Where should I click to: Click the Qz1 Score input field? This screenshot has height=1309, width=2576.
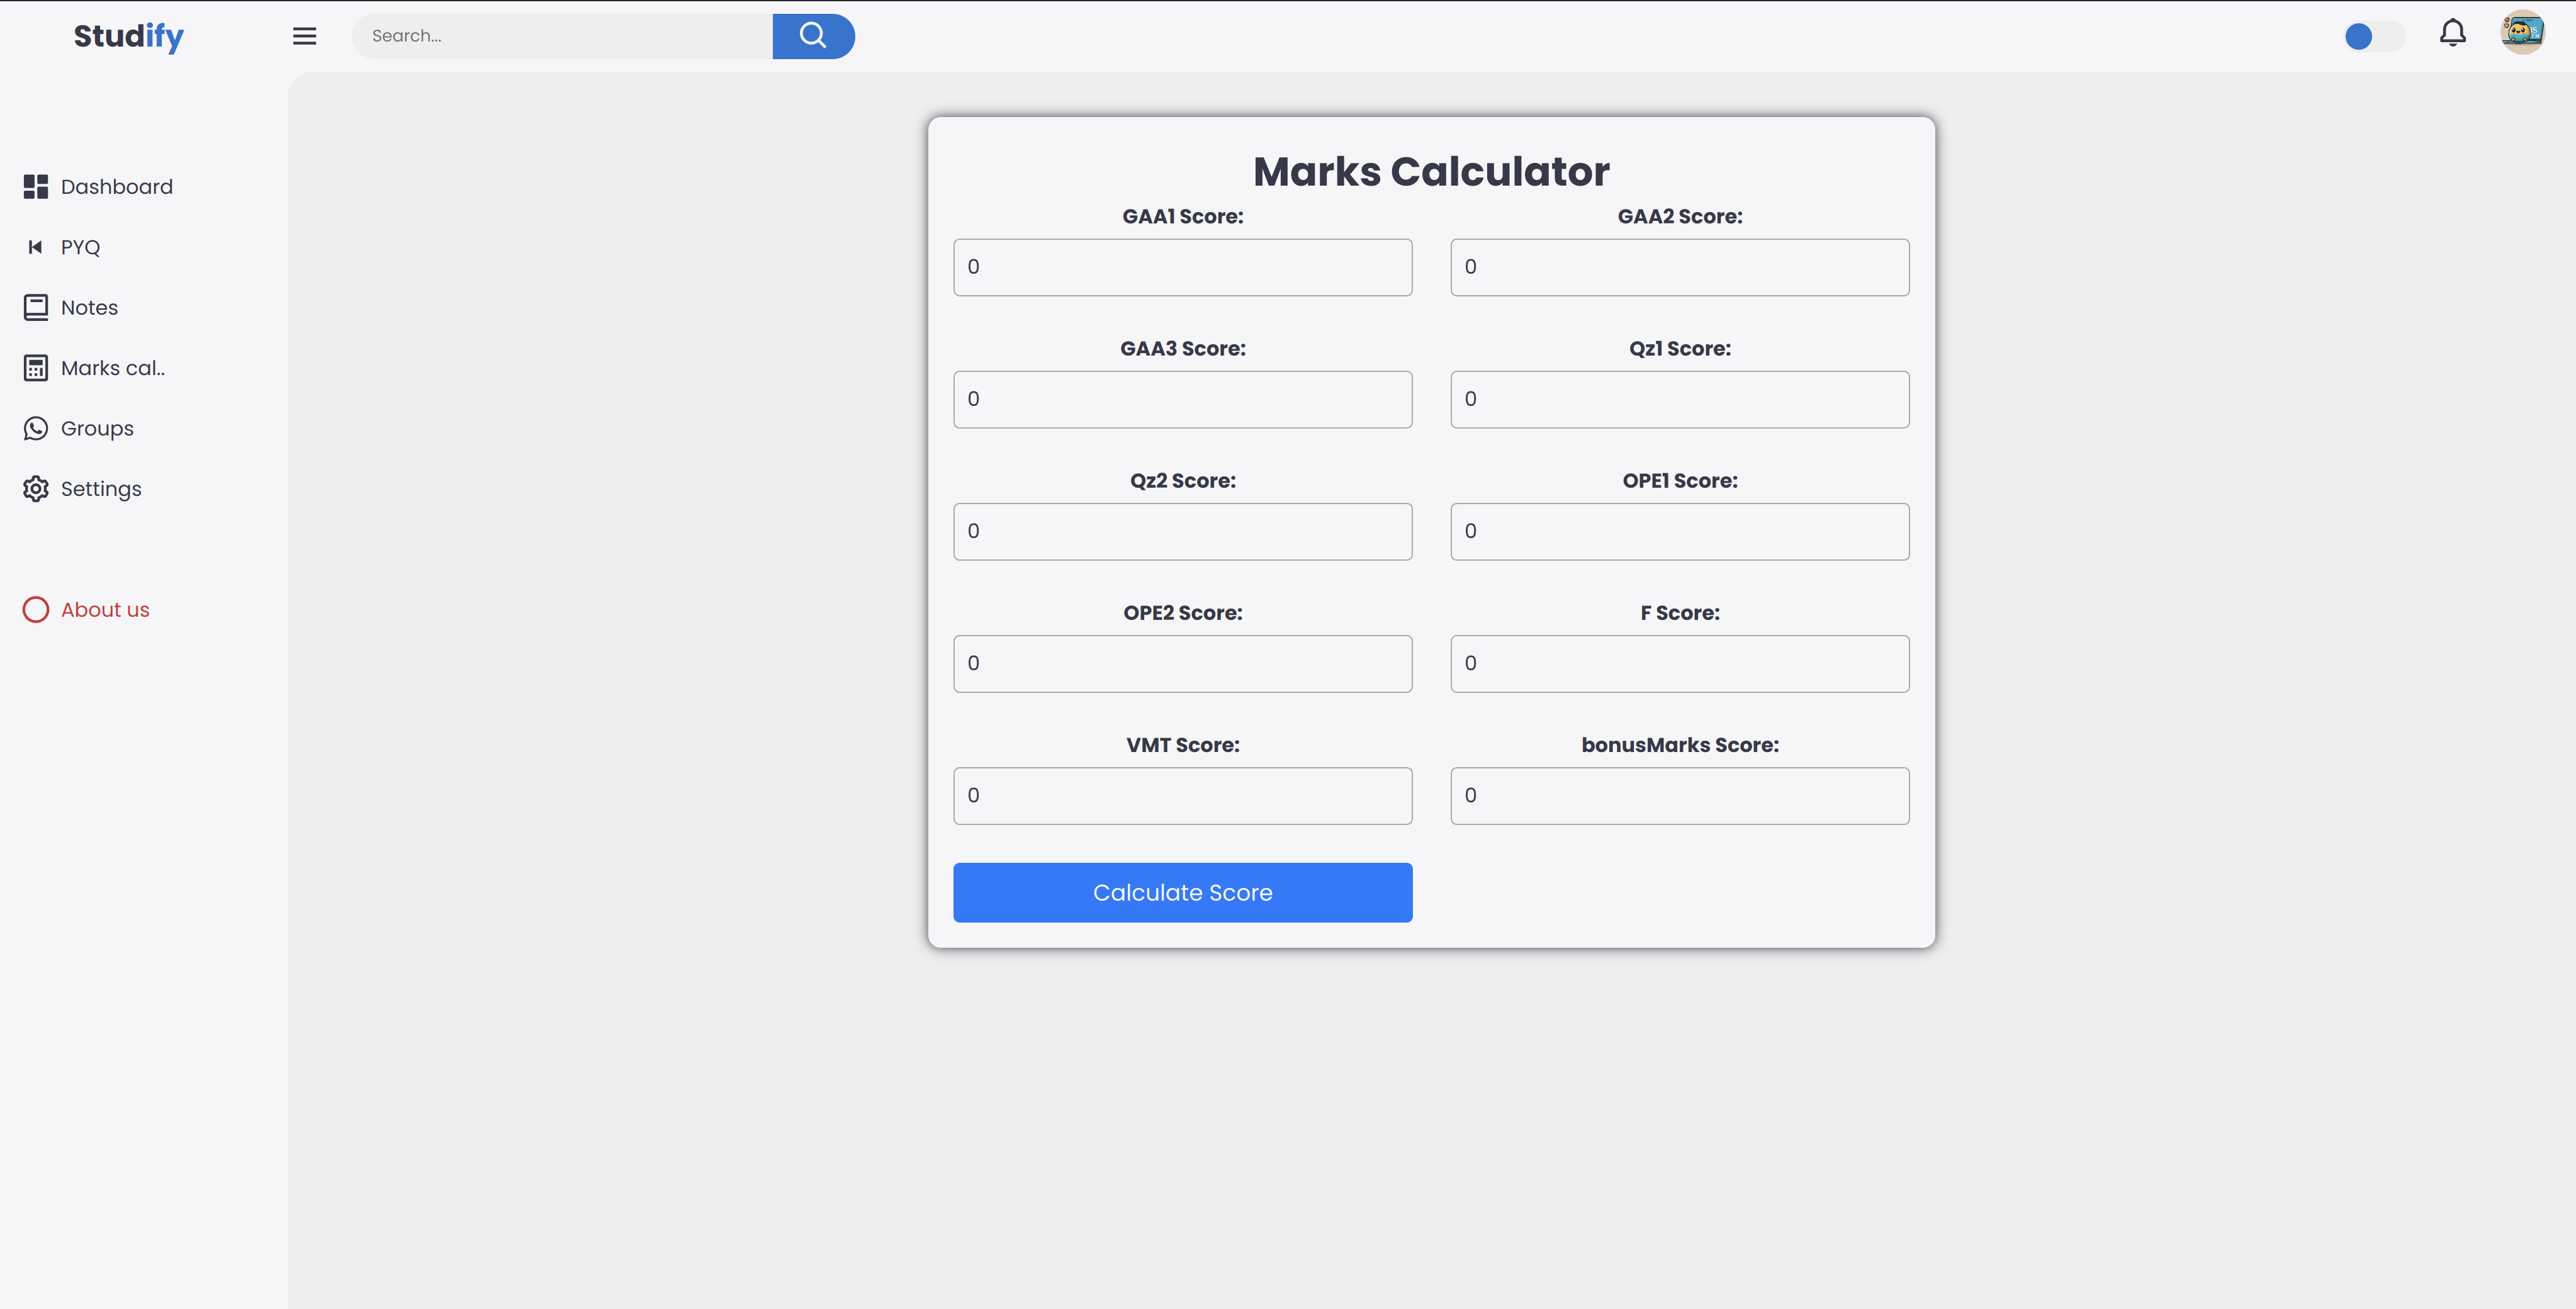click(x=1679, y=399)
